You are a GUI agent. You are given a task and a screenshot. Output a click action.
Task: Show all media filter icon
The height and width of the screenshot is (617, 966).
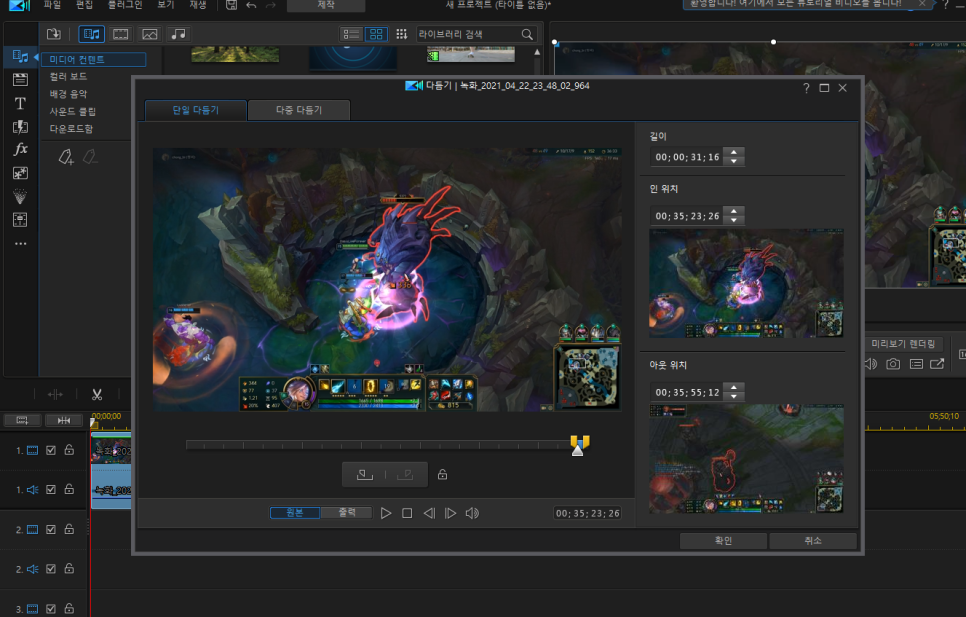(91, 34)
